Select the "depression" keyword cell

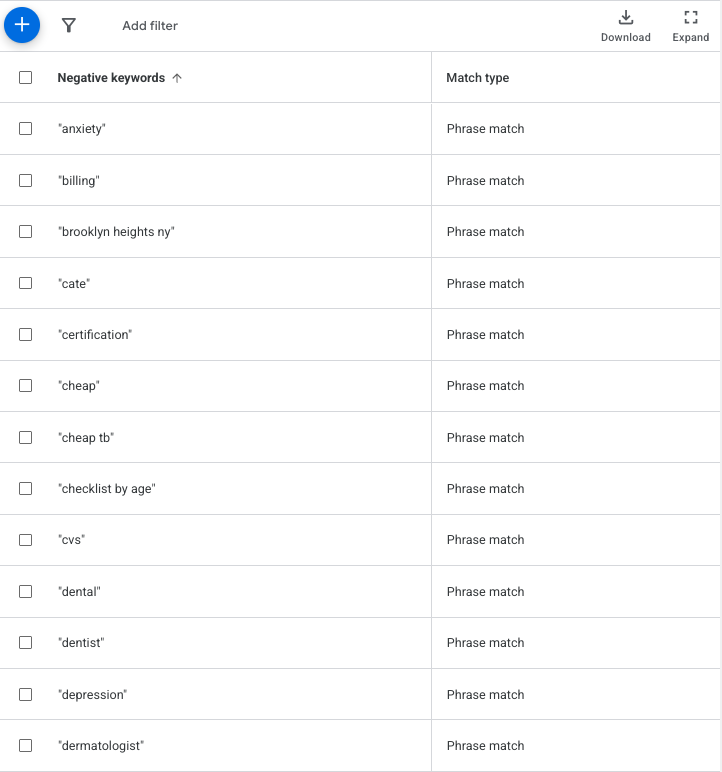pos(93,695)
